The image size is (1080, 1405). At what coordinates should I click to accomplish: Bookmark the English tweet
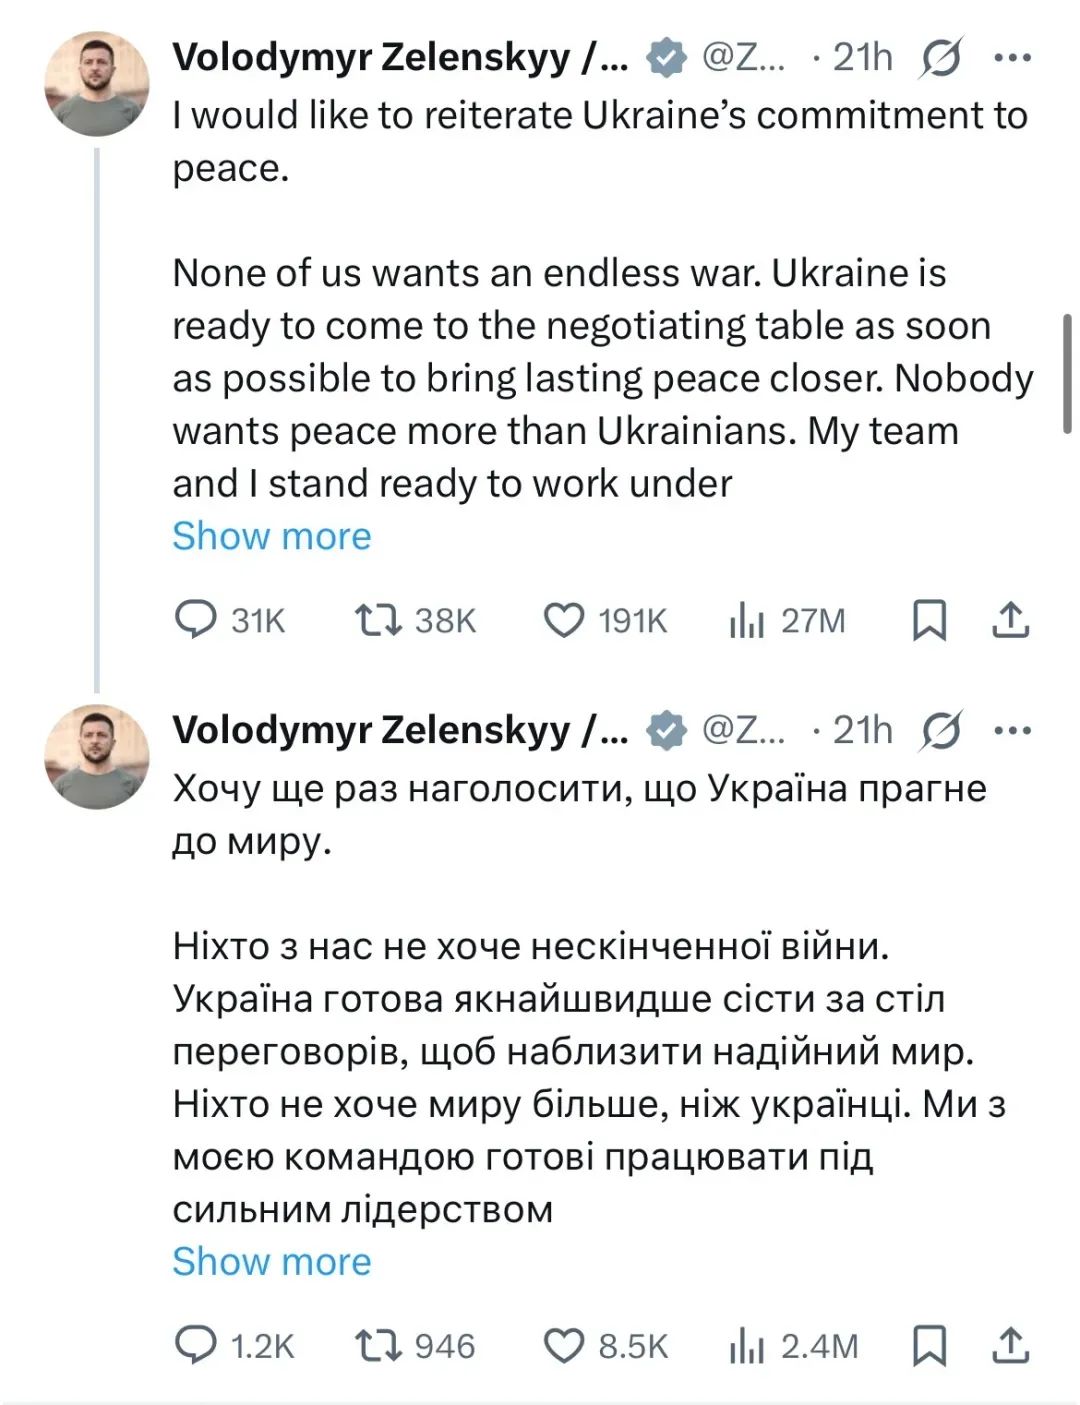point(929,620)
